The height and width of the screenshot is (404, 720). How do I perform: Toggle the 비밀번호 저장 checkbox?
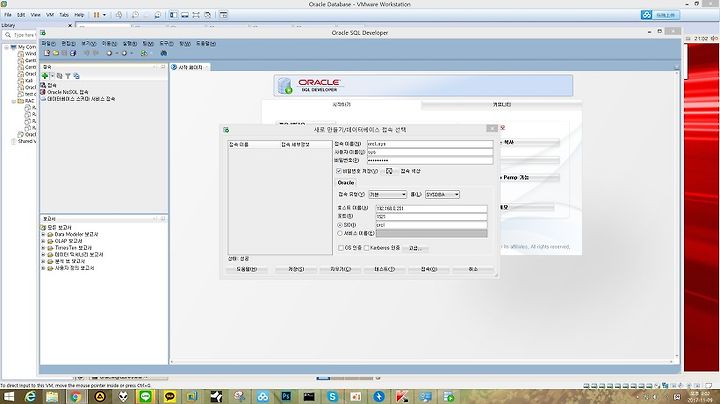point(339,171)
